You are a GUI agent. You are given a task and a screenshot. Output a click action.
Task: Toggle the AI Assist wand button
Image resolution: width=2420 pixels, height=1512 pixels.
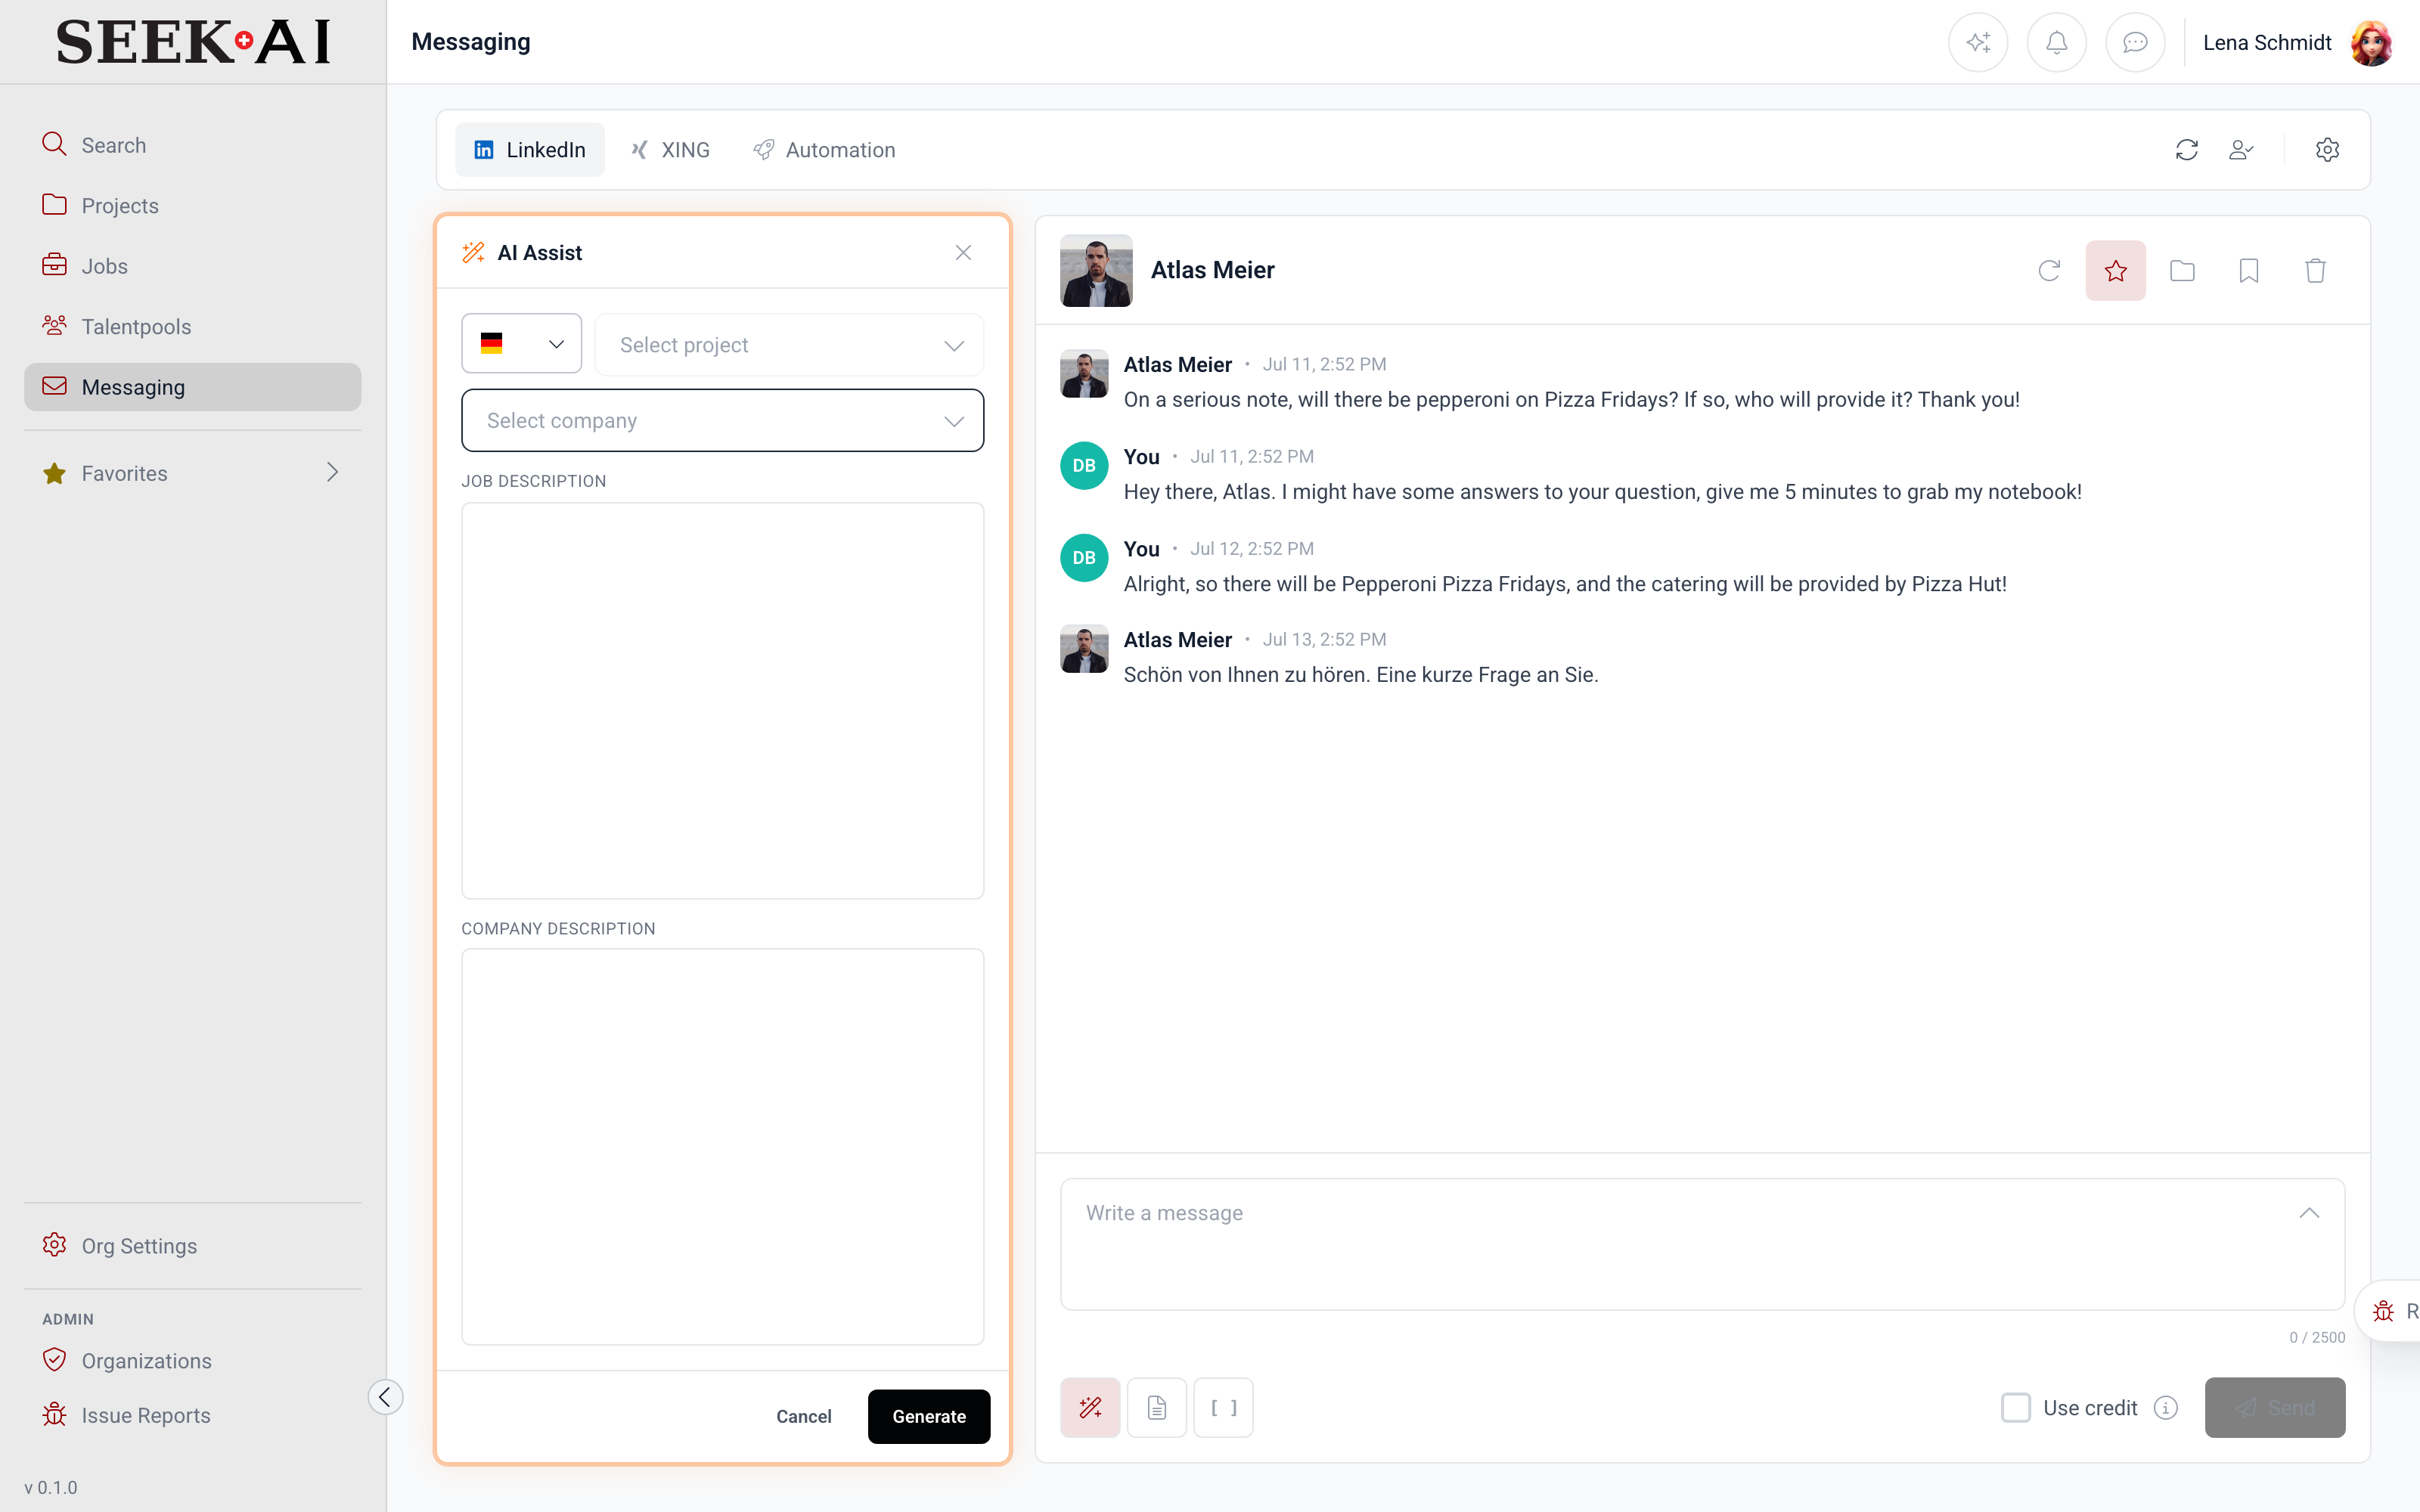point(1090,1407)
